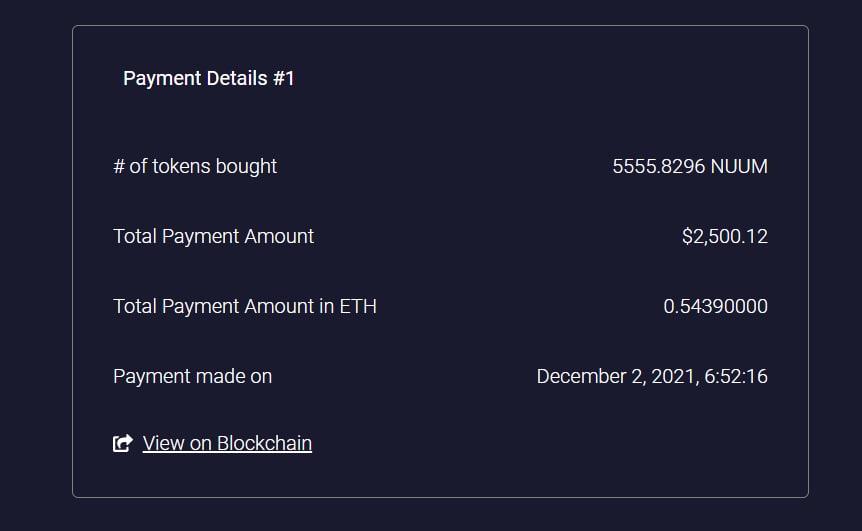Screen dimensions: 862x531
Task: Click the Total Payment Amount label
Action: [x=213, y=236]
